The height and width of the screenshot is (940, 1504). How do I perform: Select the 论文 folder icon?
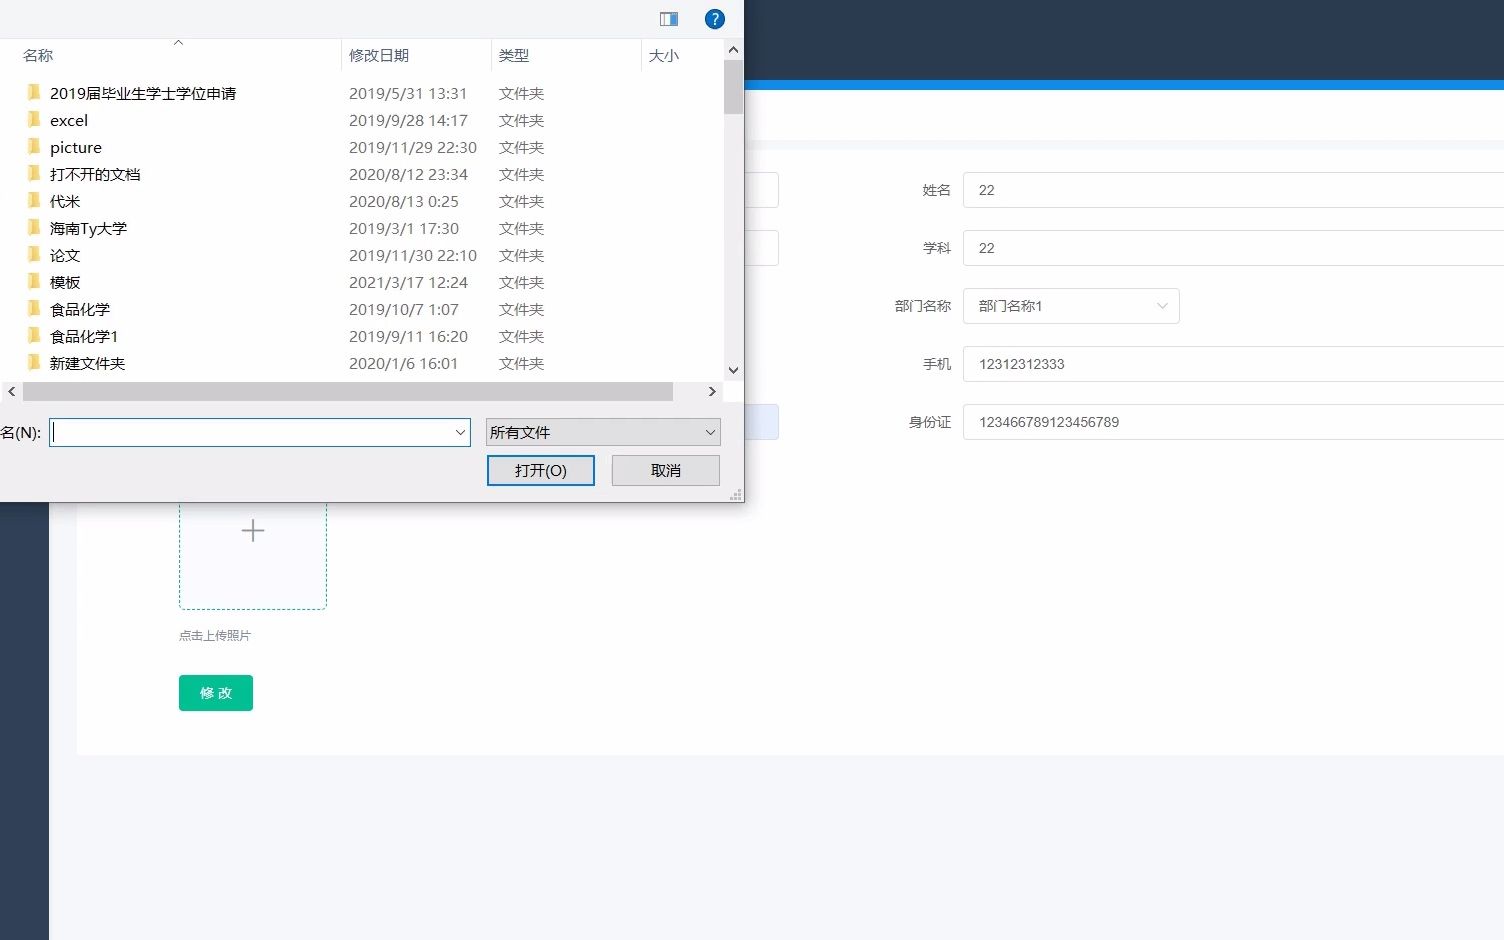pos(34,254)
